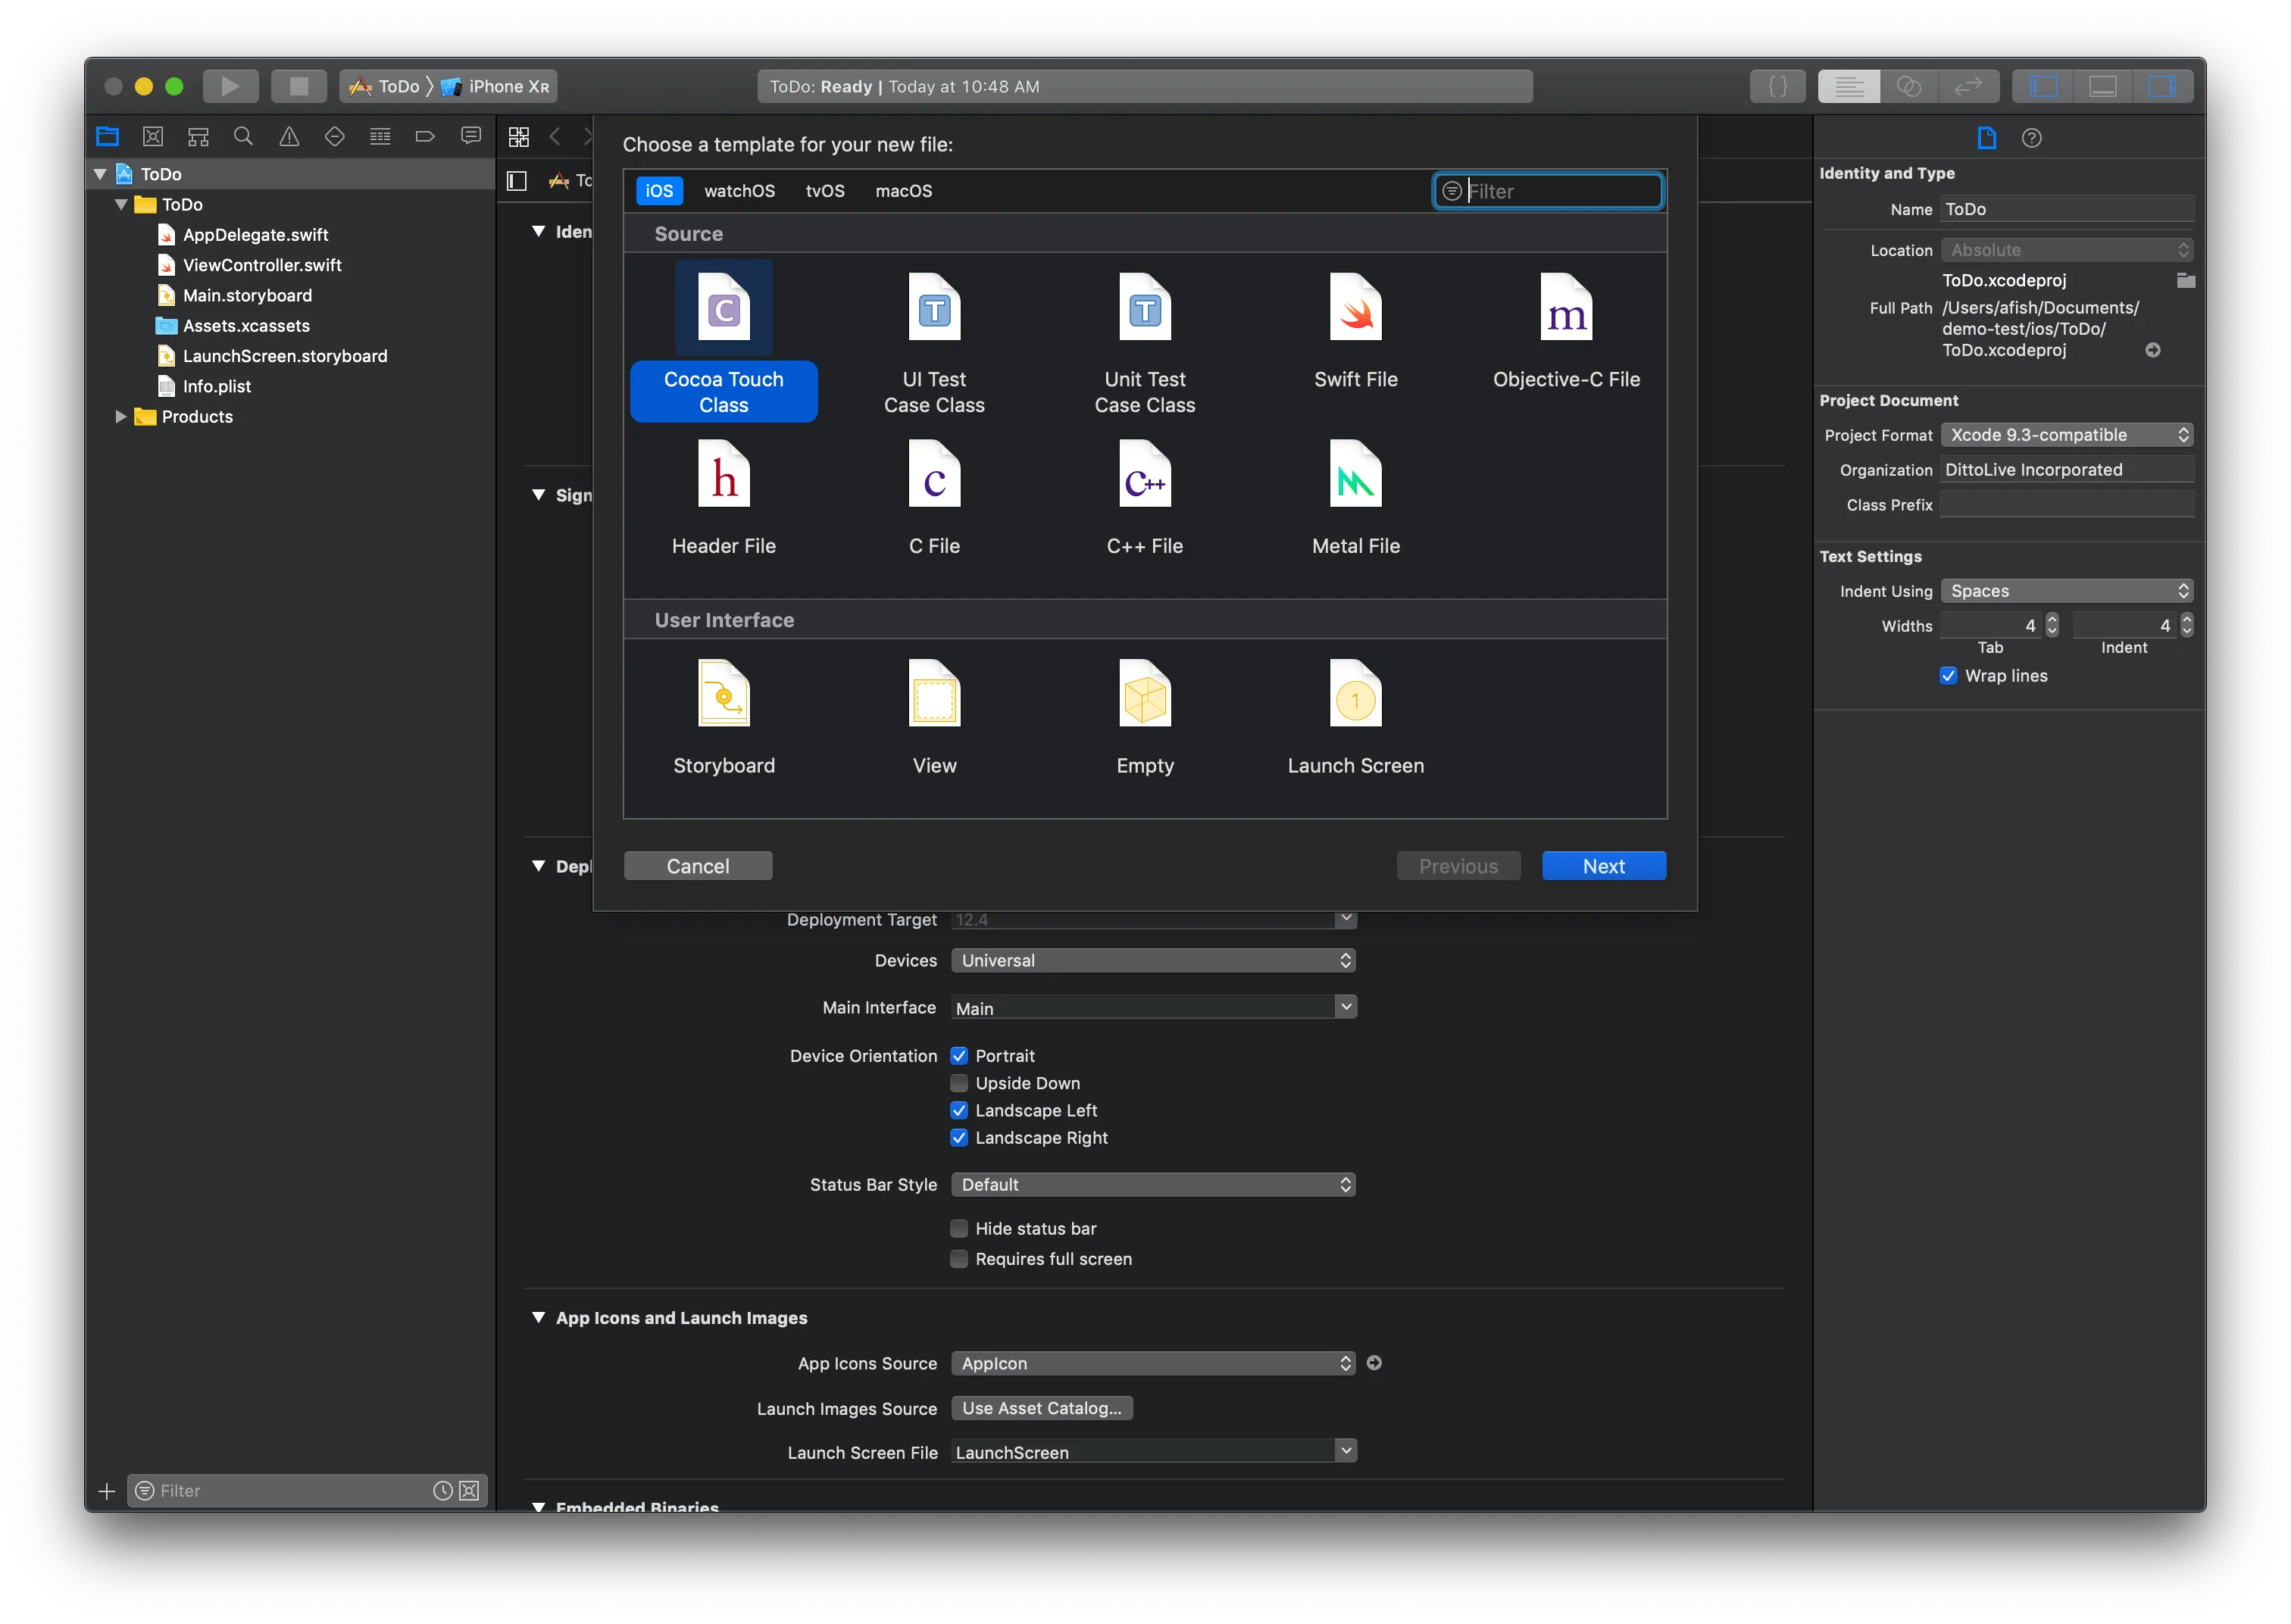Screen dimensions: 2291x1624
Task: Switch to the Assistant editor
Action: [1908, 86]
